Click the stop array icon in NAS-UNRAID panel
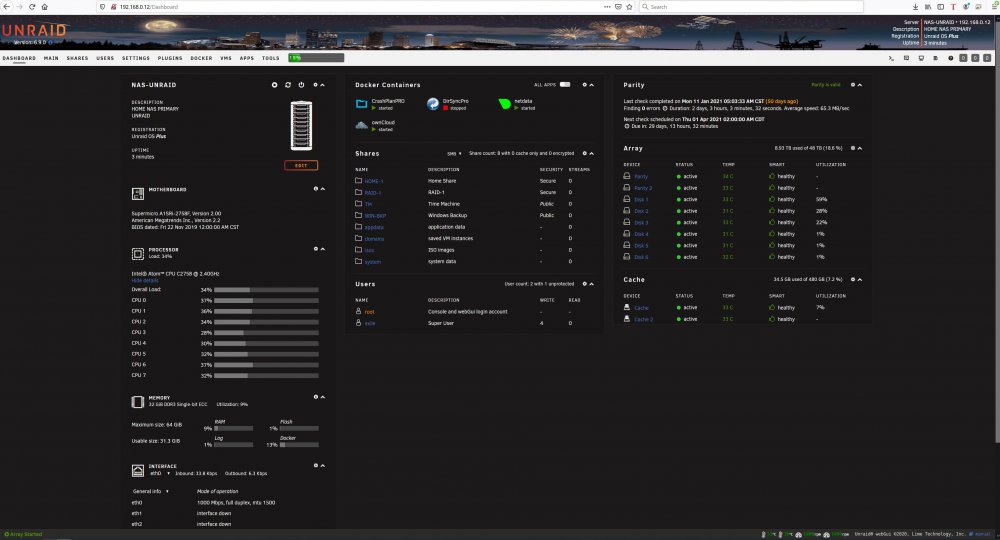This screenshot has width=1000, height=540. (x=274, y=85)
